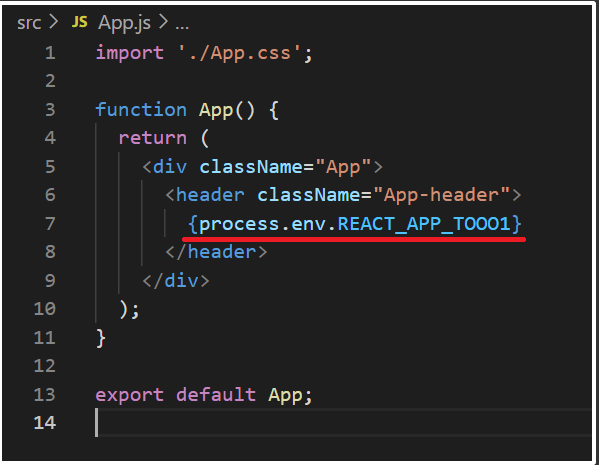Click the App.js breadcrumb segment

tap(124, 23)
